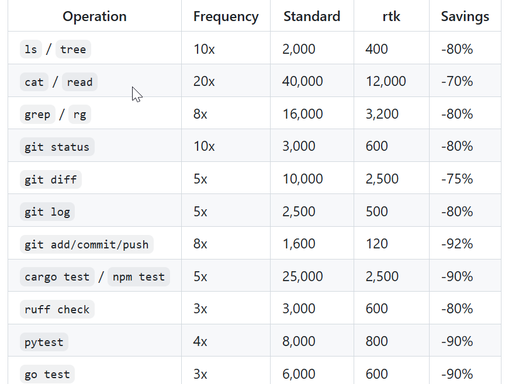This screenshot has height=384, width=512.
Task: Click rtk value 500 in git log row
Action: tap(377, 212)
